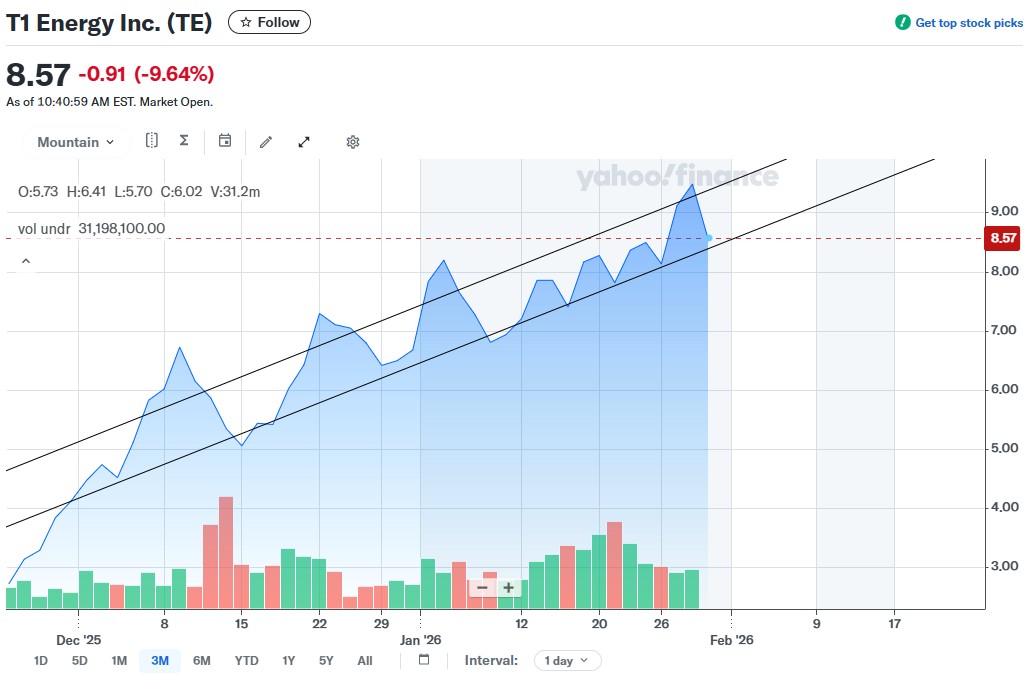The height and width of the screenshot is (678, 1030).
Task: Click Get top stock picks link
Action: pos(959,23)
